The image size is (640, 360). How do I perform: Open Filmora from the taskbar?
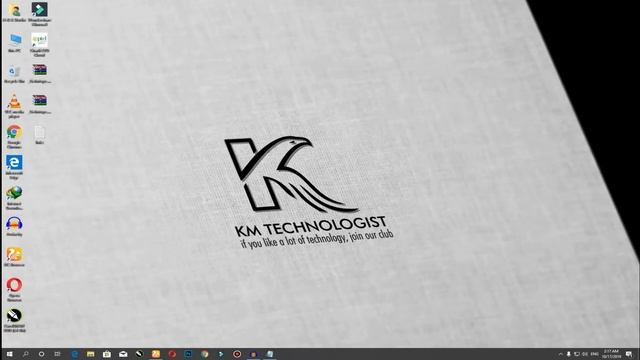[x=221, y=354]
